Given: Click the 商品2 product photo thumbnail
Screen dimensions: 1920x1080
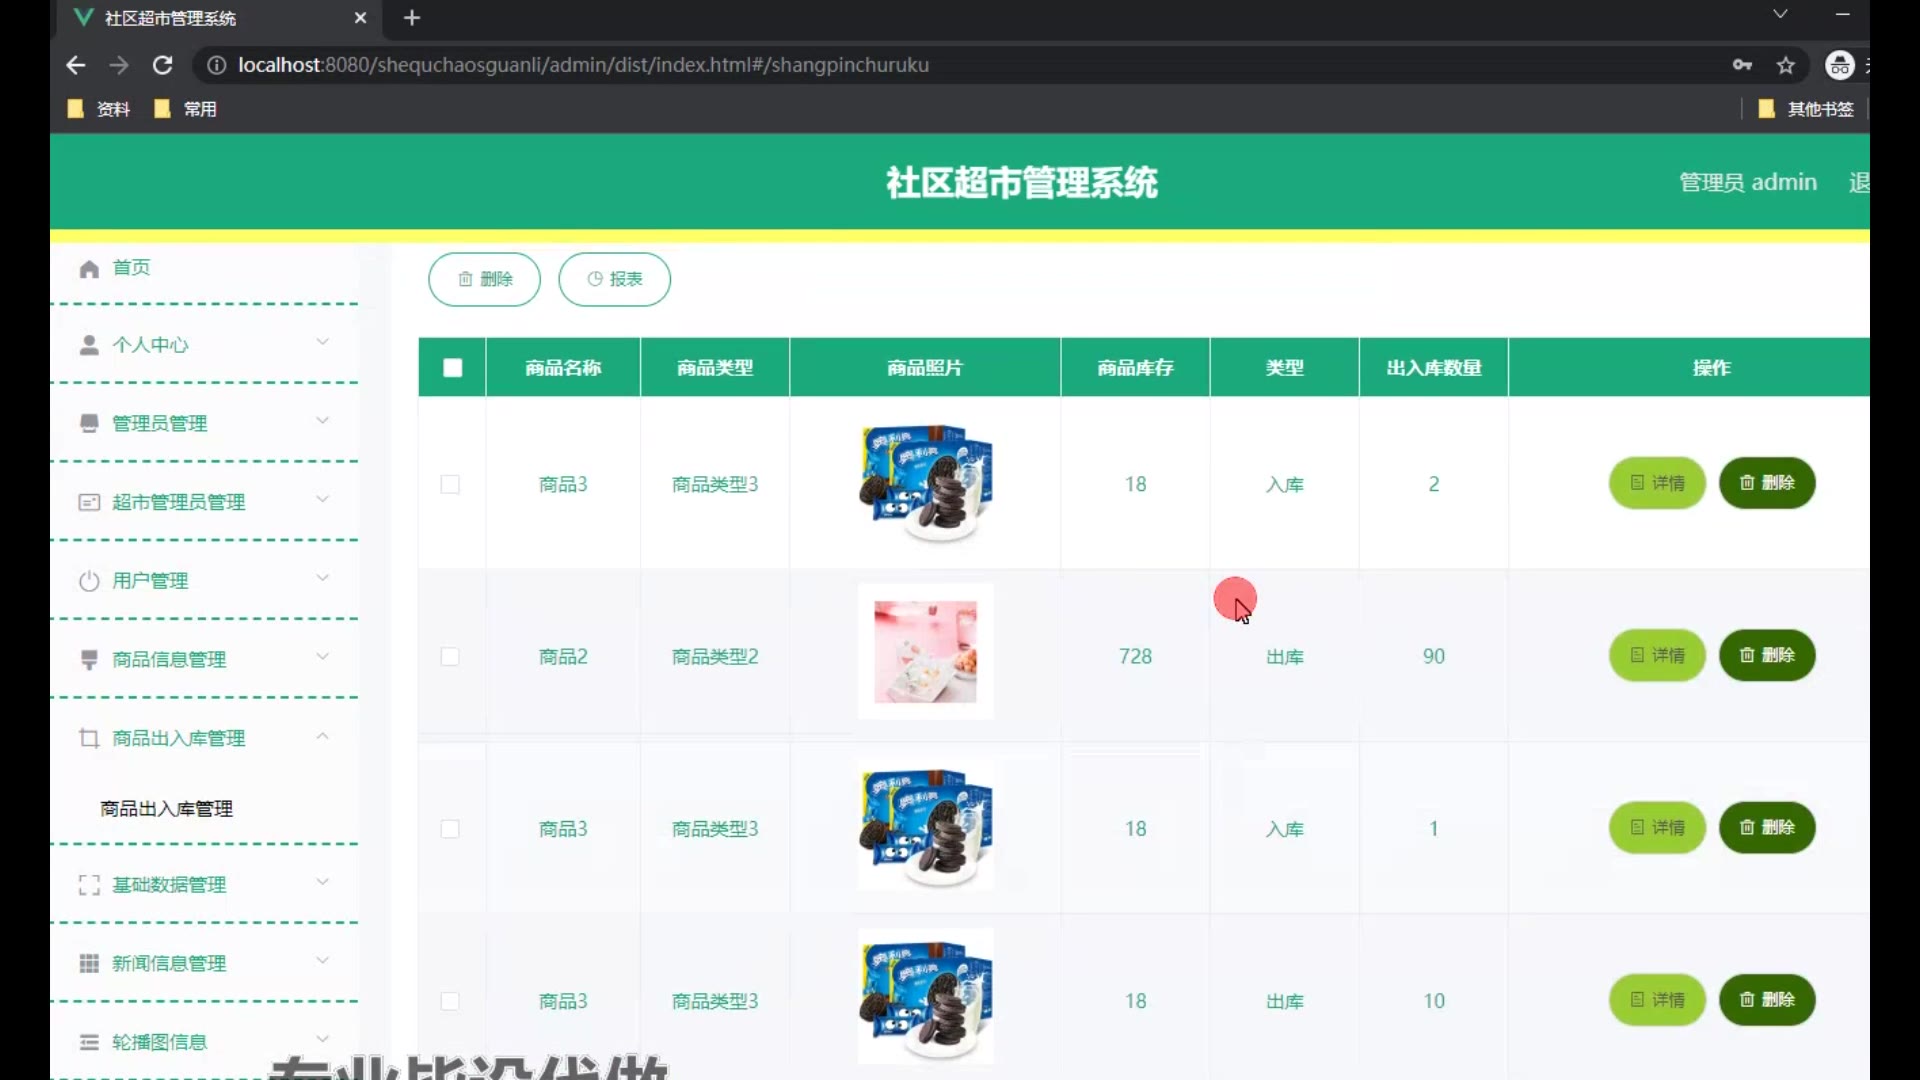Looking at the screenshot, I should (925, 652).
